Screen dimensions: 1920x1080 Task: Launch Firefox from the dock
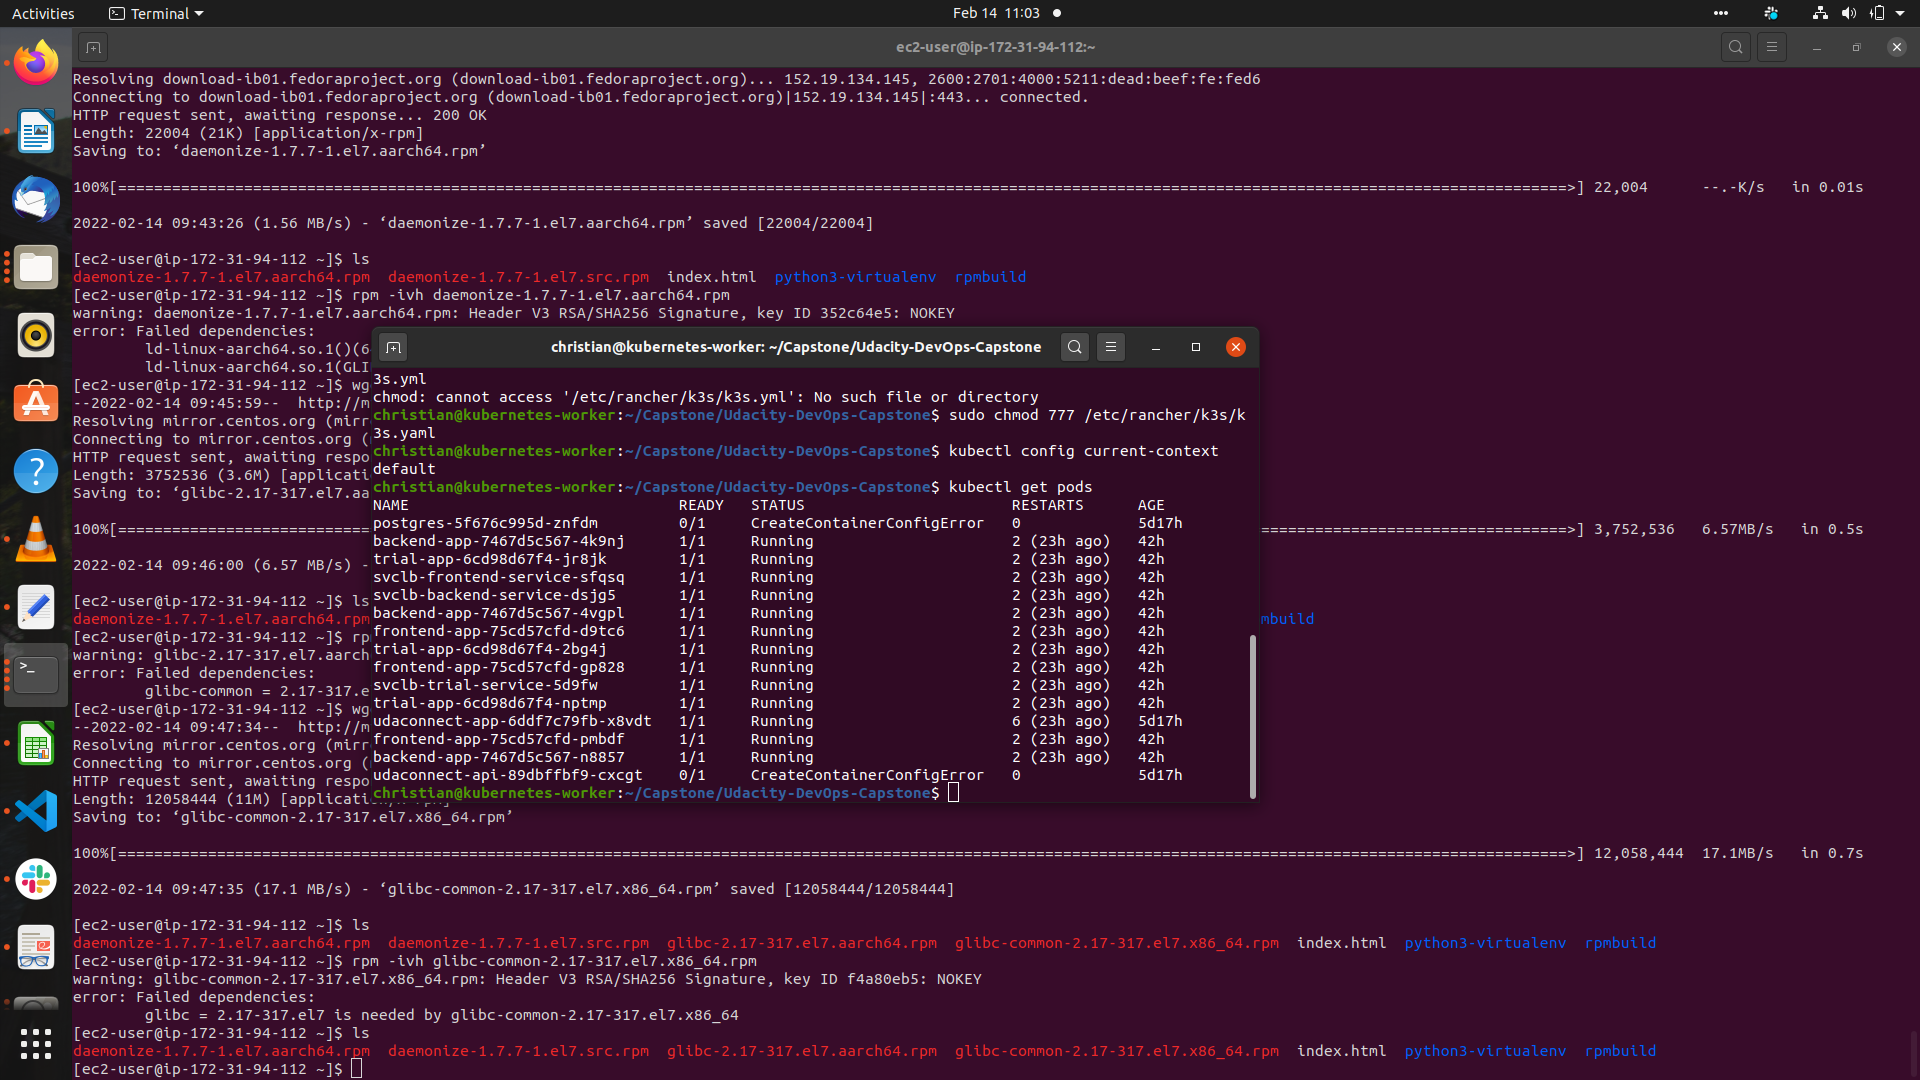(x=36, y=64)
